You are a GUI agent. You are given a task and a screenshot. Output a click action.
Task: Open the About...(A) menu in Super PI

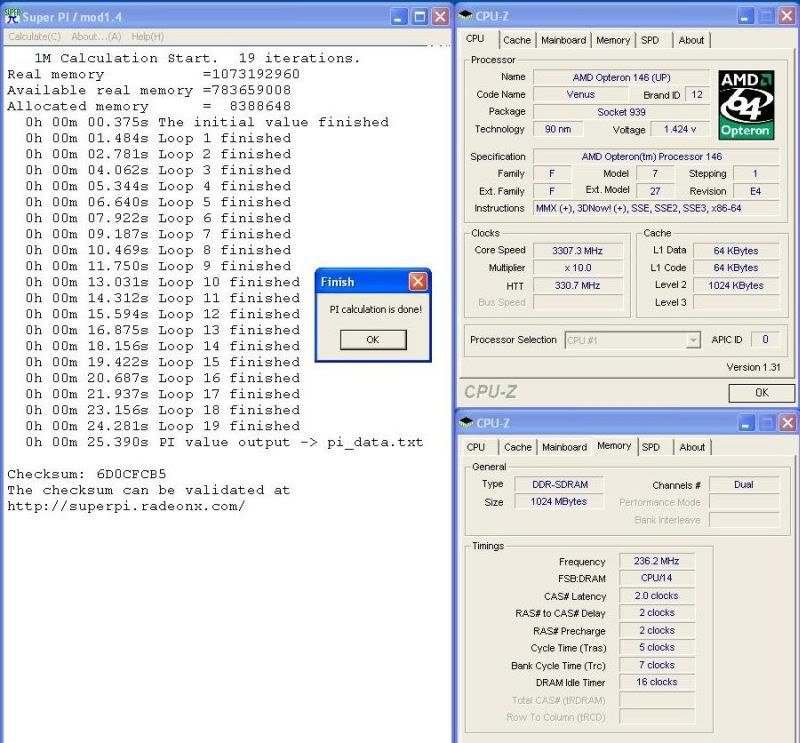(96, 36)
